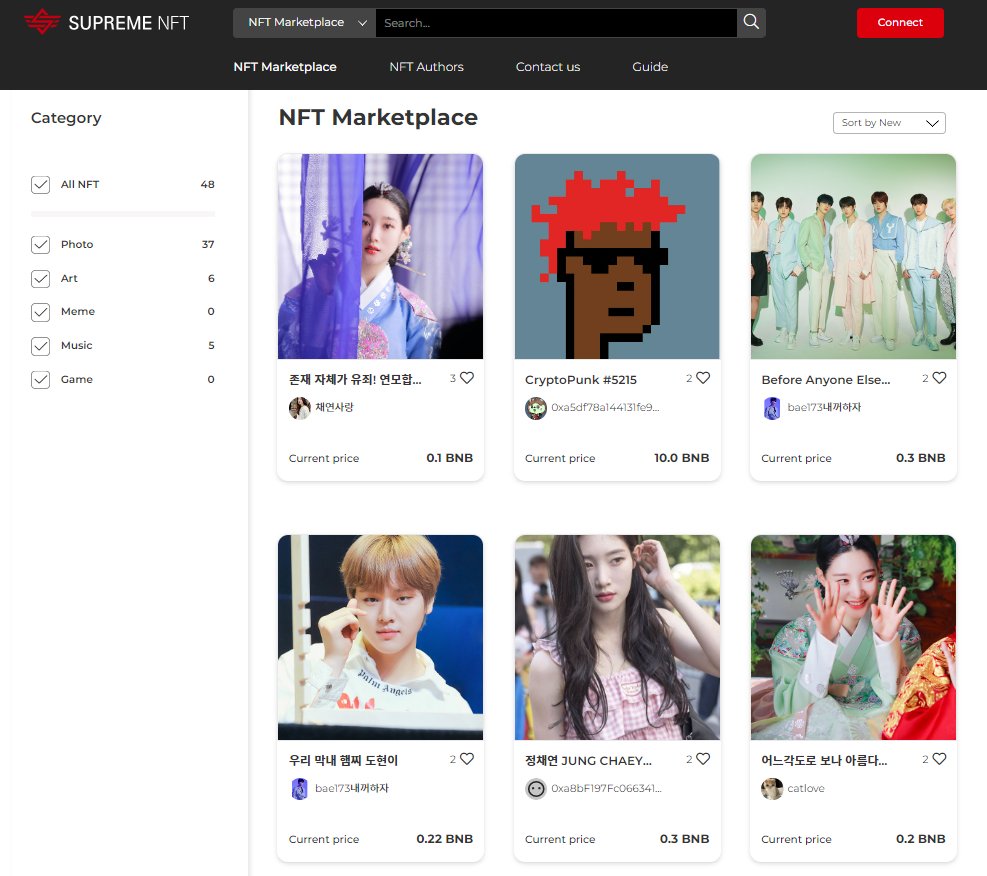This screenshot has width=987, height=876.
Task: Open green hanbok waving woman thumbnail
Action: 853,637
